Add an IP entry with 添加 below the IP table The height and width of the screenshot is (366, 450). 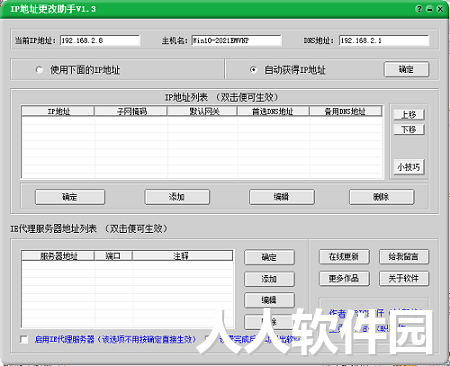point(177,197)
